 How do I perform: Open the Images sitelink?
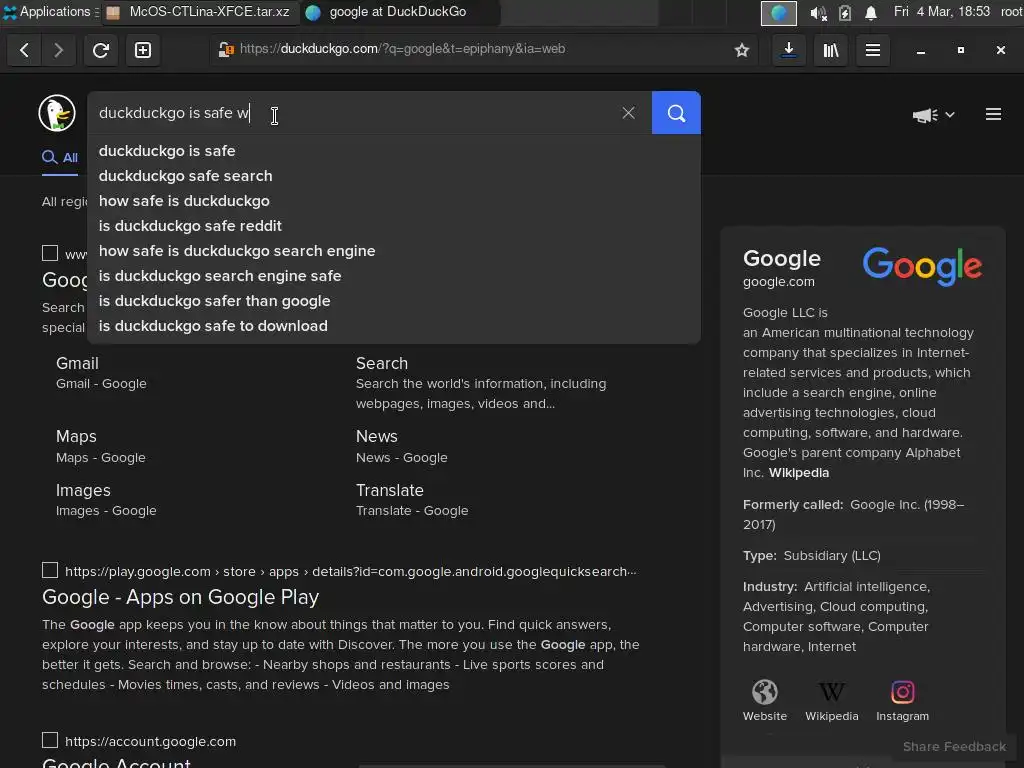pos(83,490)
